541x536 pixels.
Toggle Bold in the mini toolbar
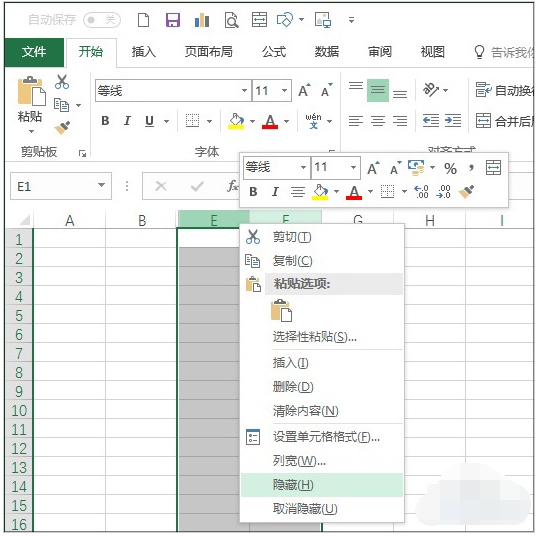253,191
